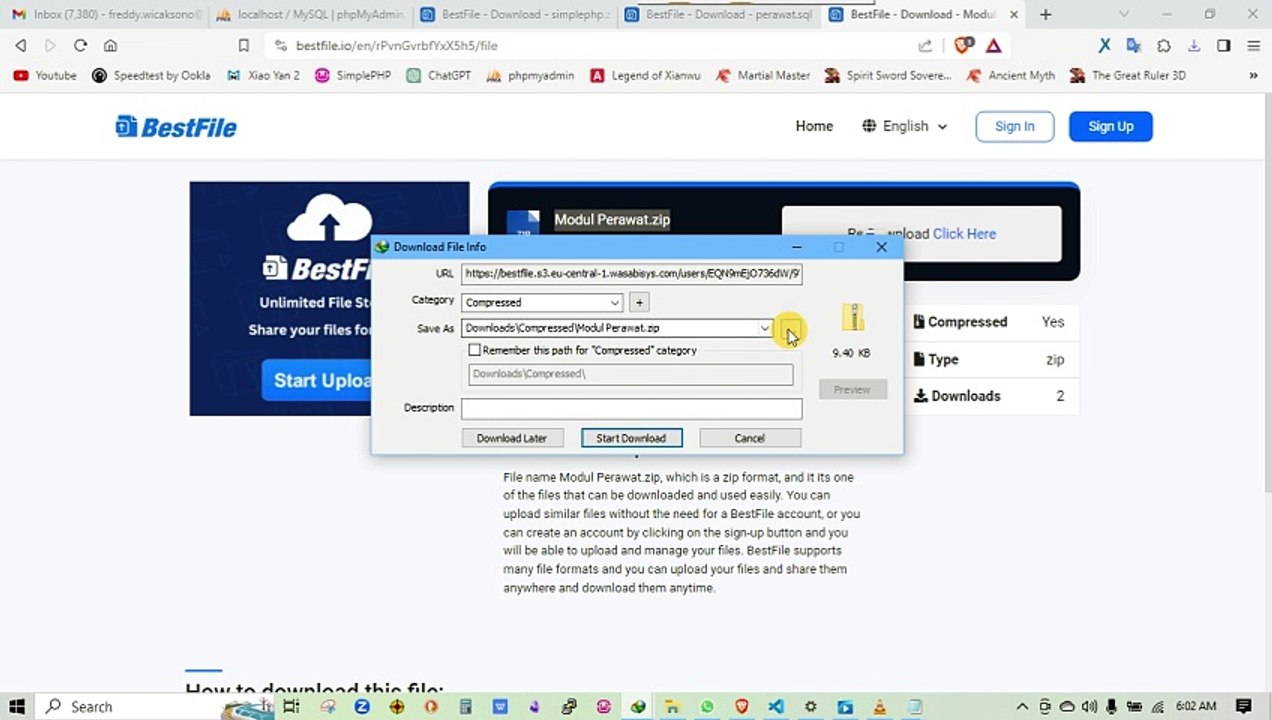The width and height of the screenshot is (1272, 720).
Task: Open a new browser tab
Action: [1045, 14]
